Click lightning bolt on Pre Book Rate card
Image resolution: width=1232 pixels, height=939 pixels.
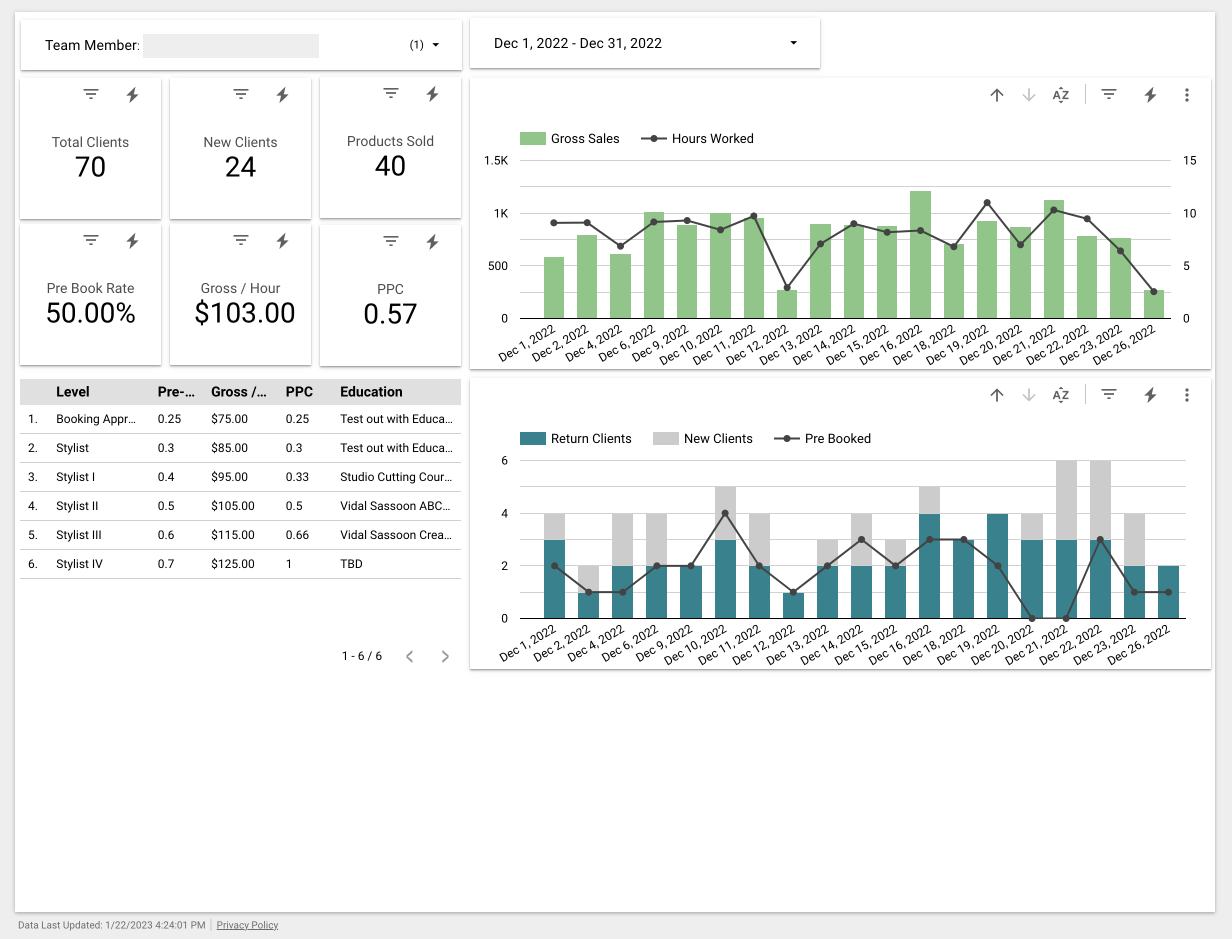(x=132, y=241)
